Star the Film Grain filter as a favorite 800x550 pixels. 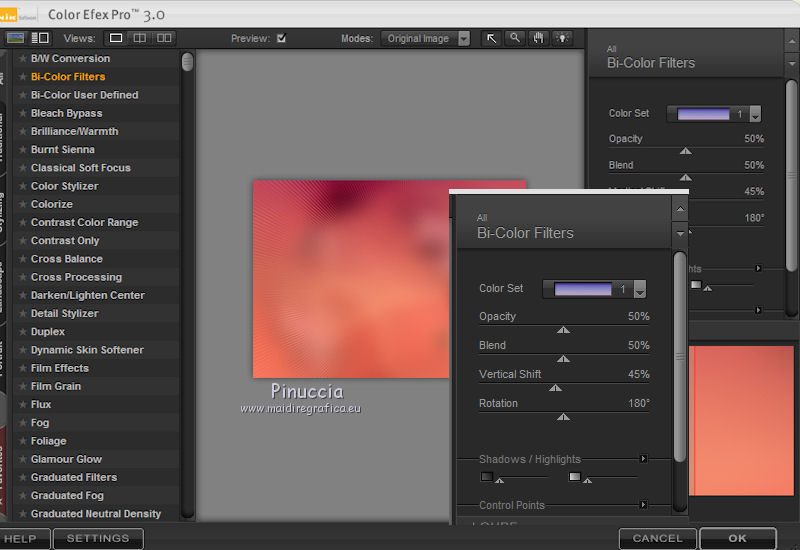[x=22, y=386]
